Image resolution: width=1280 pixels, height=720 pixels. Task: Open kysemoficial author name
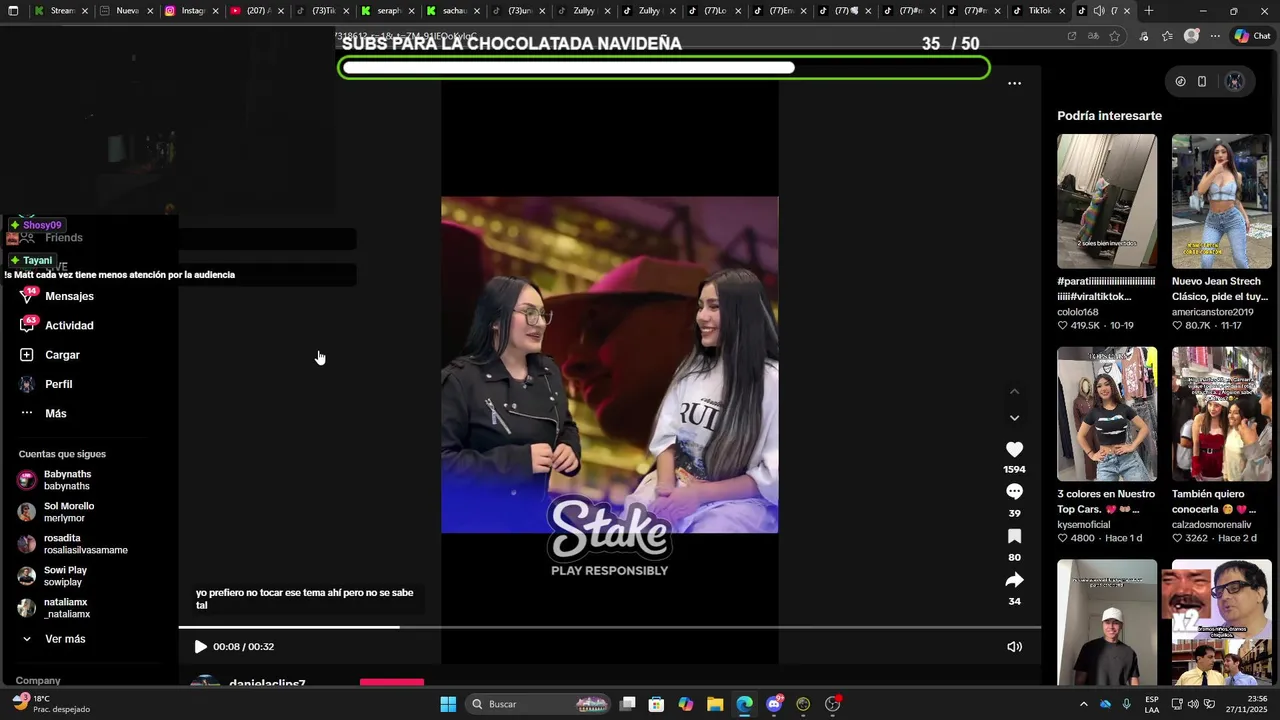click(1084, 525)
